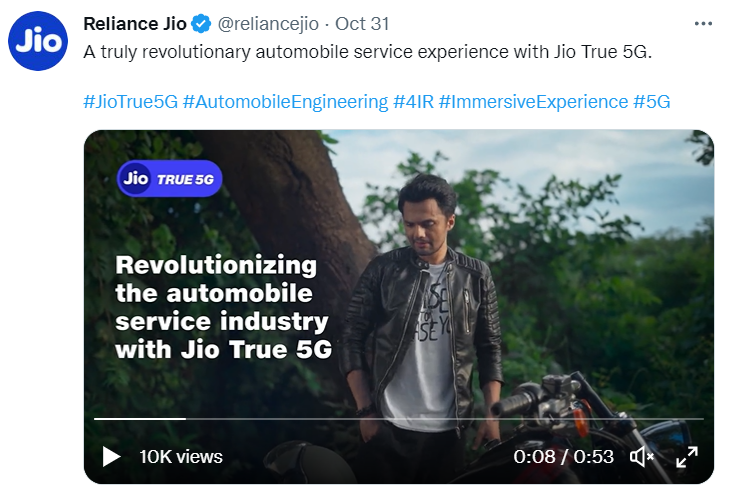
Task: Click the 0:08 / 0:53 time display
Action: [x=563, y=457]
